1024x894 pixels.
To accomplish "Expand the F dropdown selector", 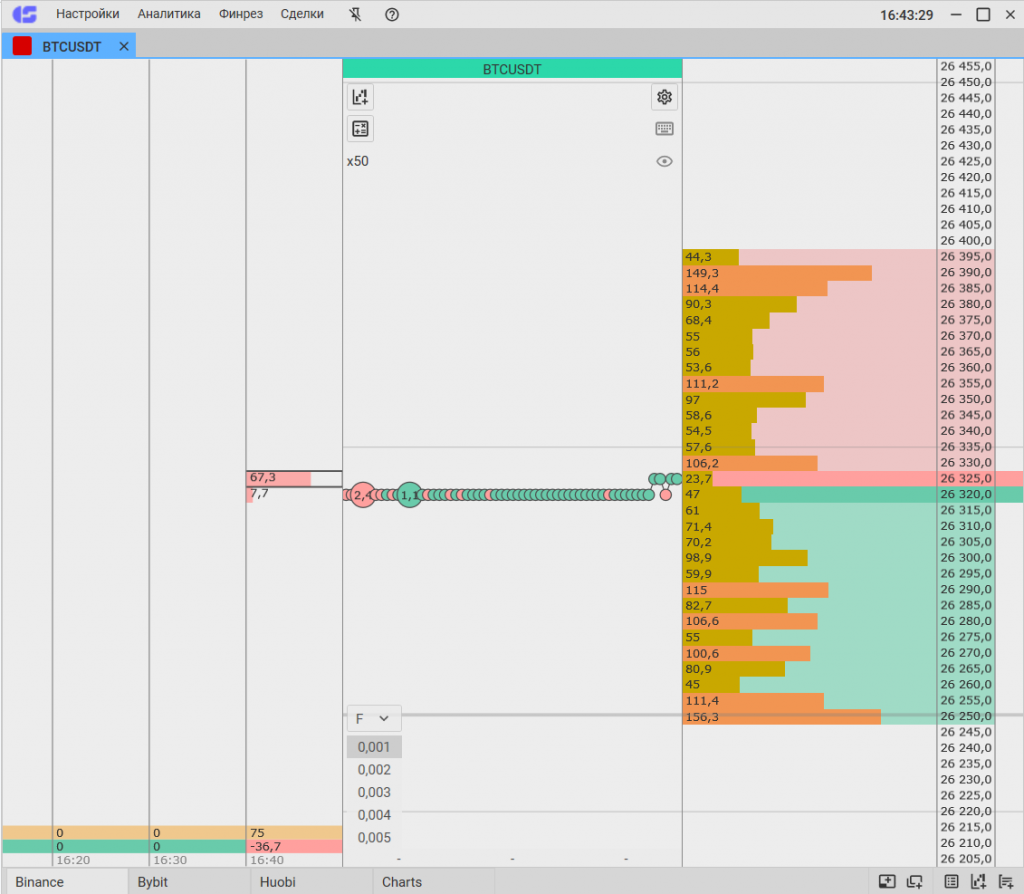I will pyautogui.click(x=374, y=718).
